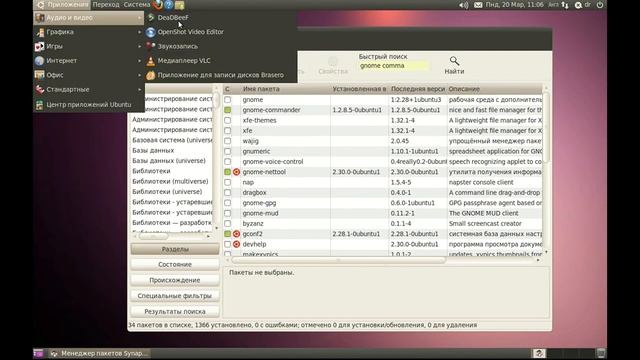
Task: Click the Происхождение filter button
Action: (x=175, y=280)
